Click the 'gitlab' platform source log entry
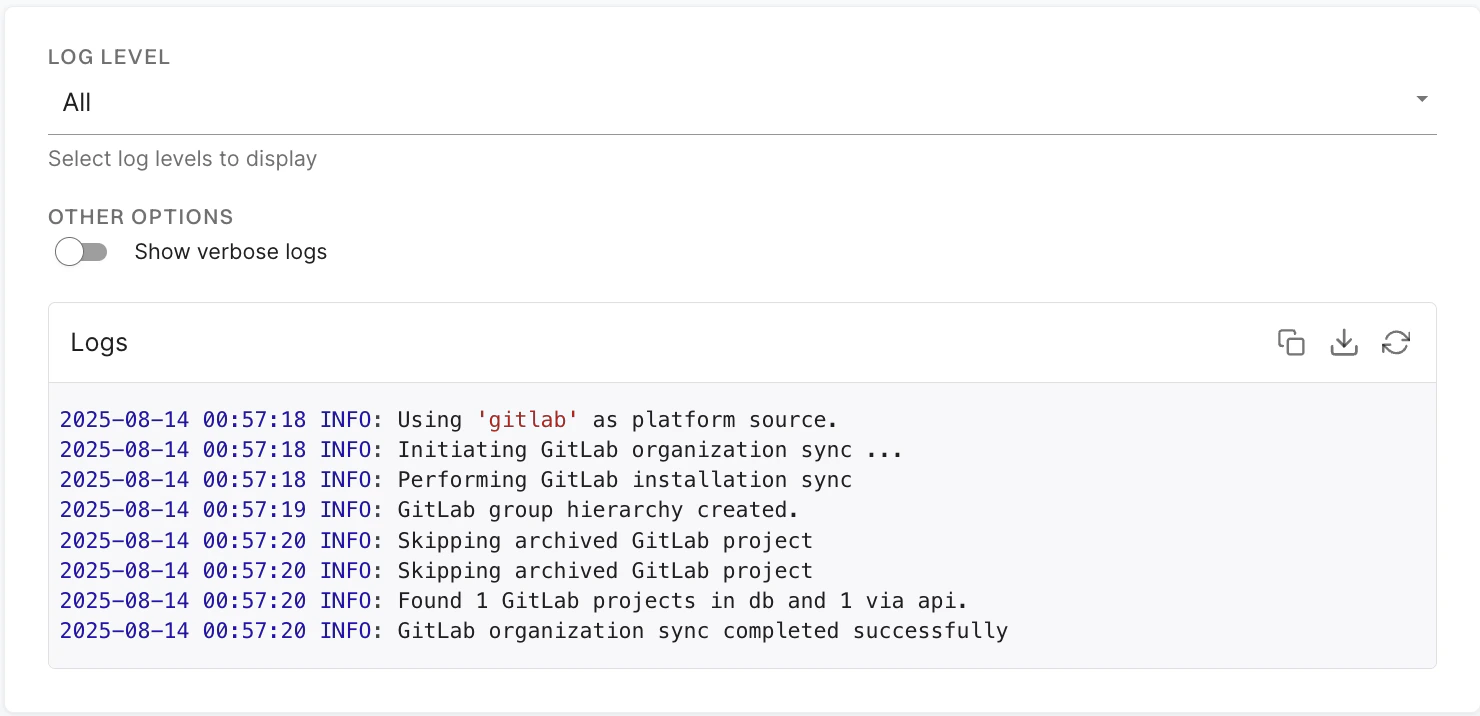 point(450,419)
